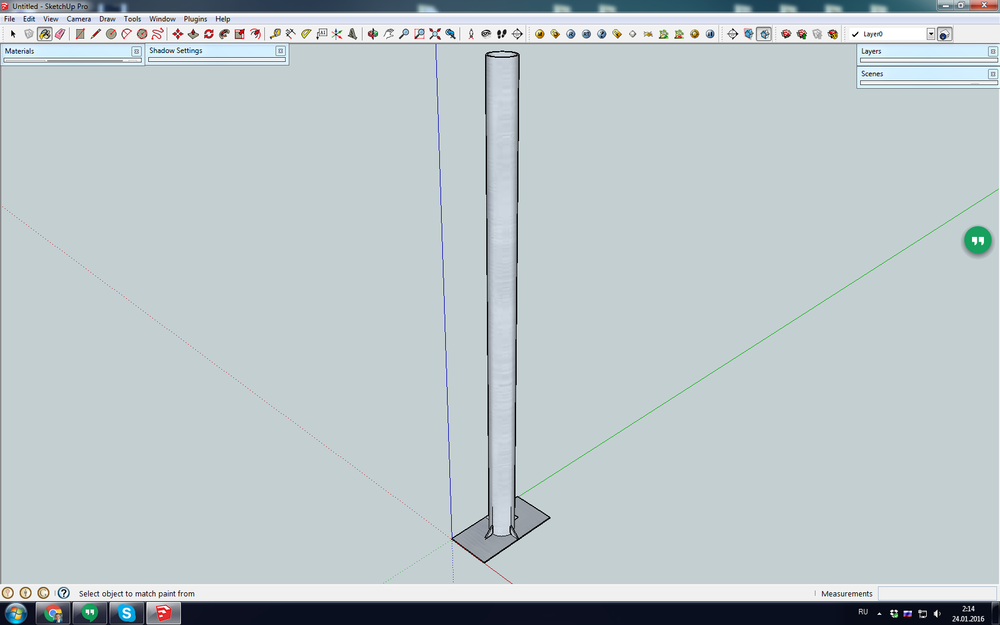The image size is (1000, 625).
Task: Open the Layer0 dropdown list
Action: [x=931, y=33]
